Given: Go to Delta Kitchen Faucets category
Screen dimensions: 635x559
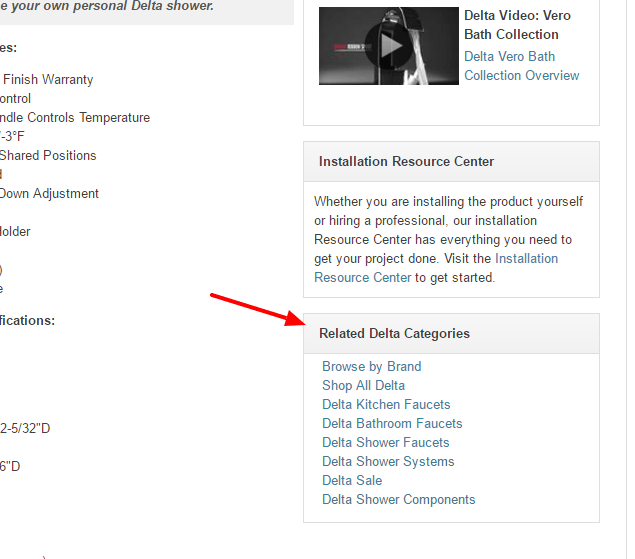Looking at the screenshot, I should (386, 404).
